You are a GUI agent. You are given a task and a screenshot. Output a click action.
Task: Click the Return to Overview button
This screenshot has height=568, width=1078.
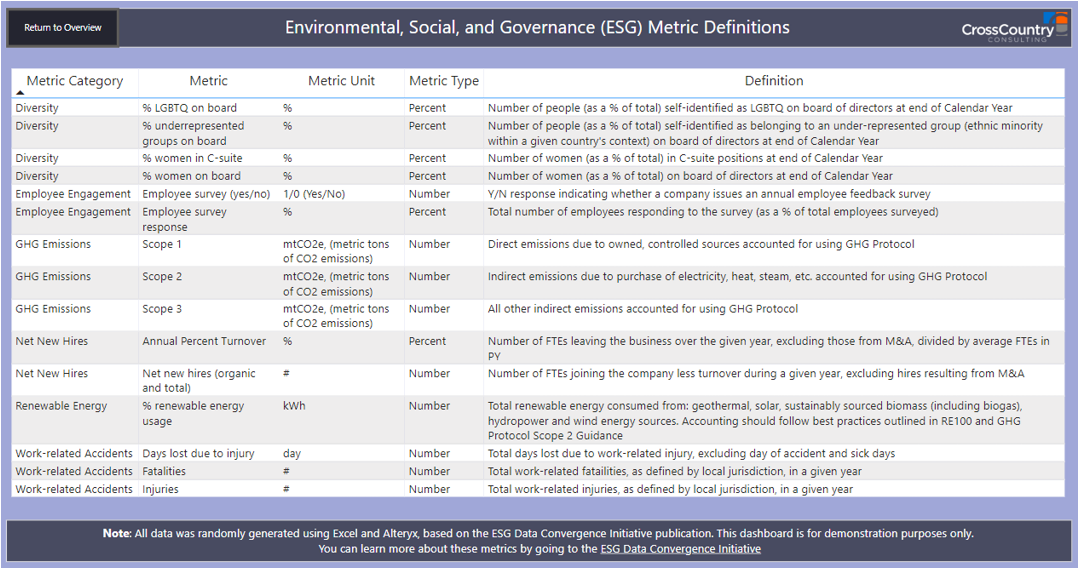coord(63,28)
